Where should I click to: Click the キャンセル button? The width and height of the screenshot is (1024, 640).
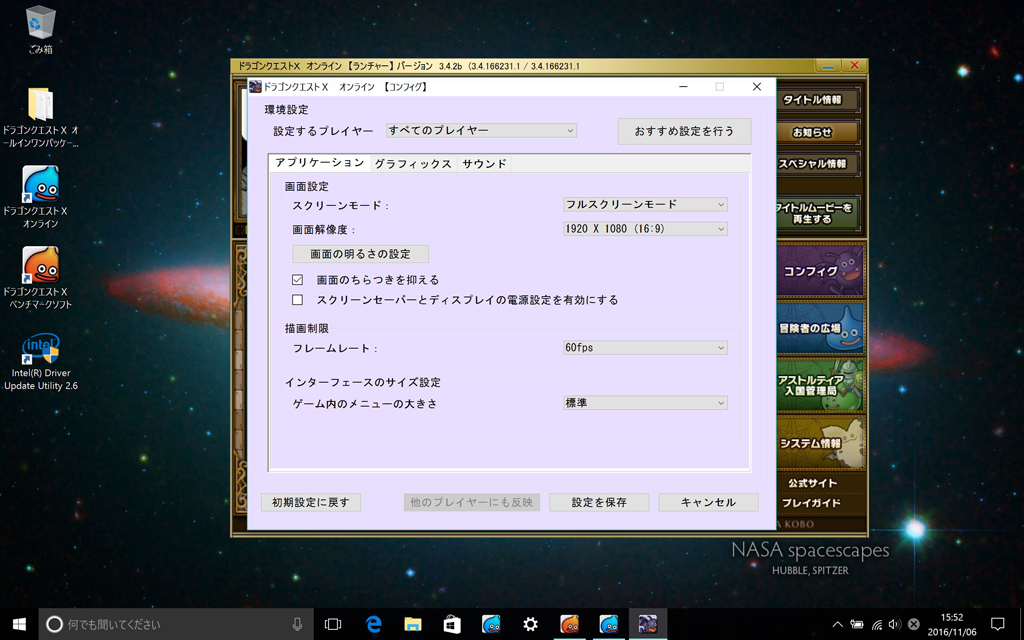tap(709, 502)
